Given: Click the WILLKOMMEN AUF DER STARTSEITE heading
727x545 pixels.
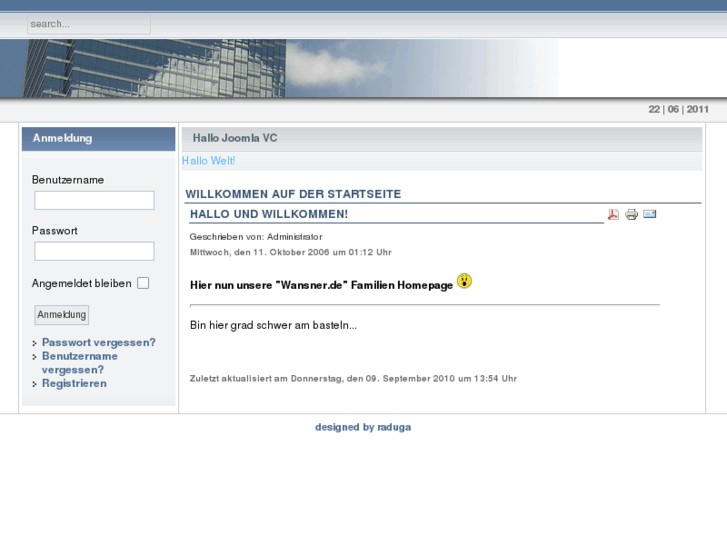Looking at the screenshot, I should point(293,194).
